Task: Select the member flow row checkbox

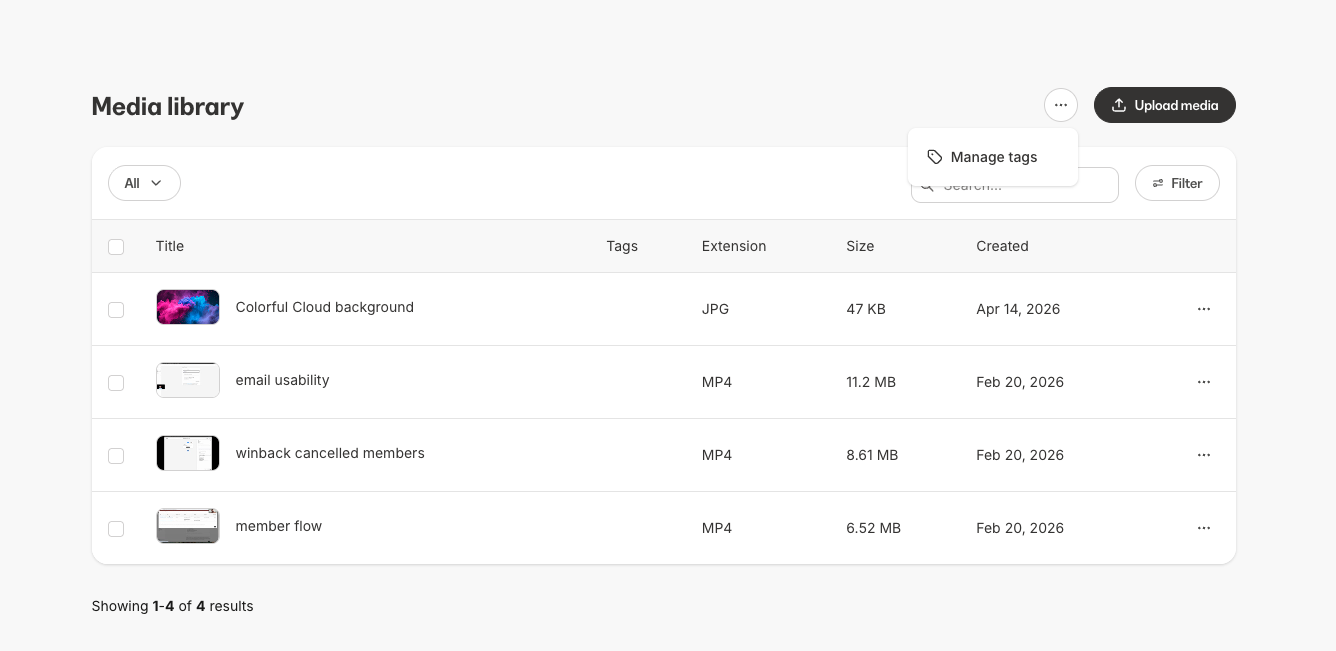Action: coord(116,529)
